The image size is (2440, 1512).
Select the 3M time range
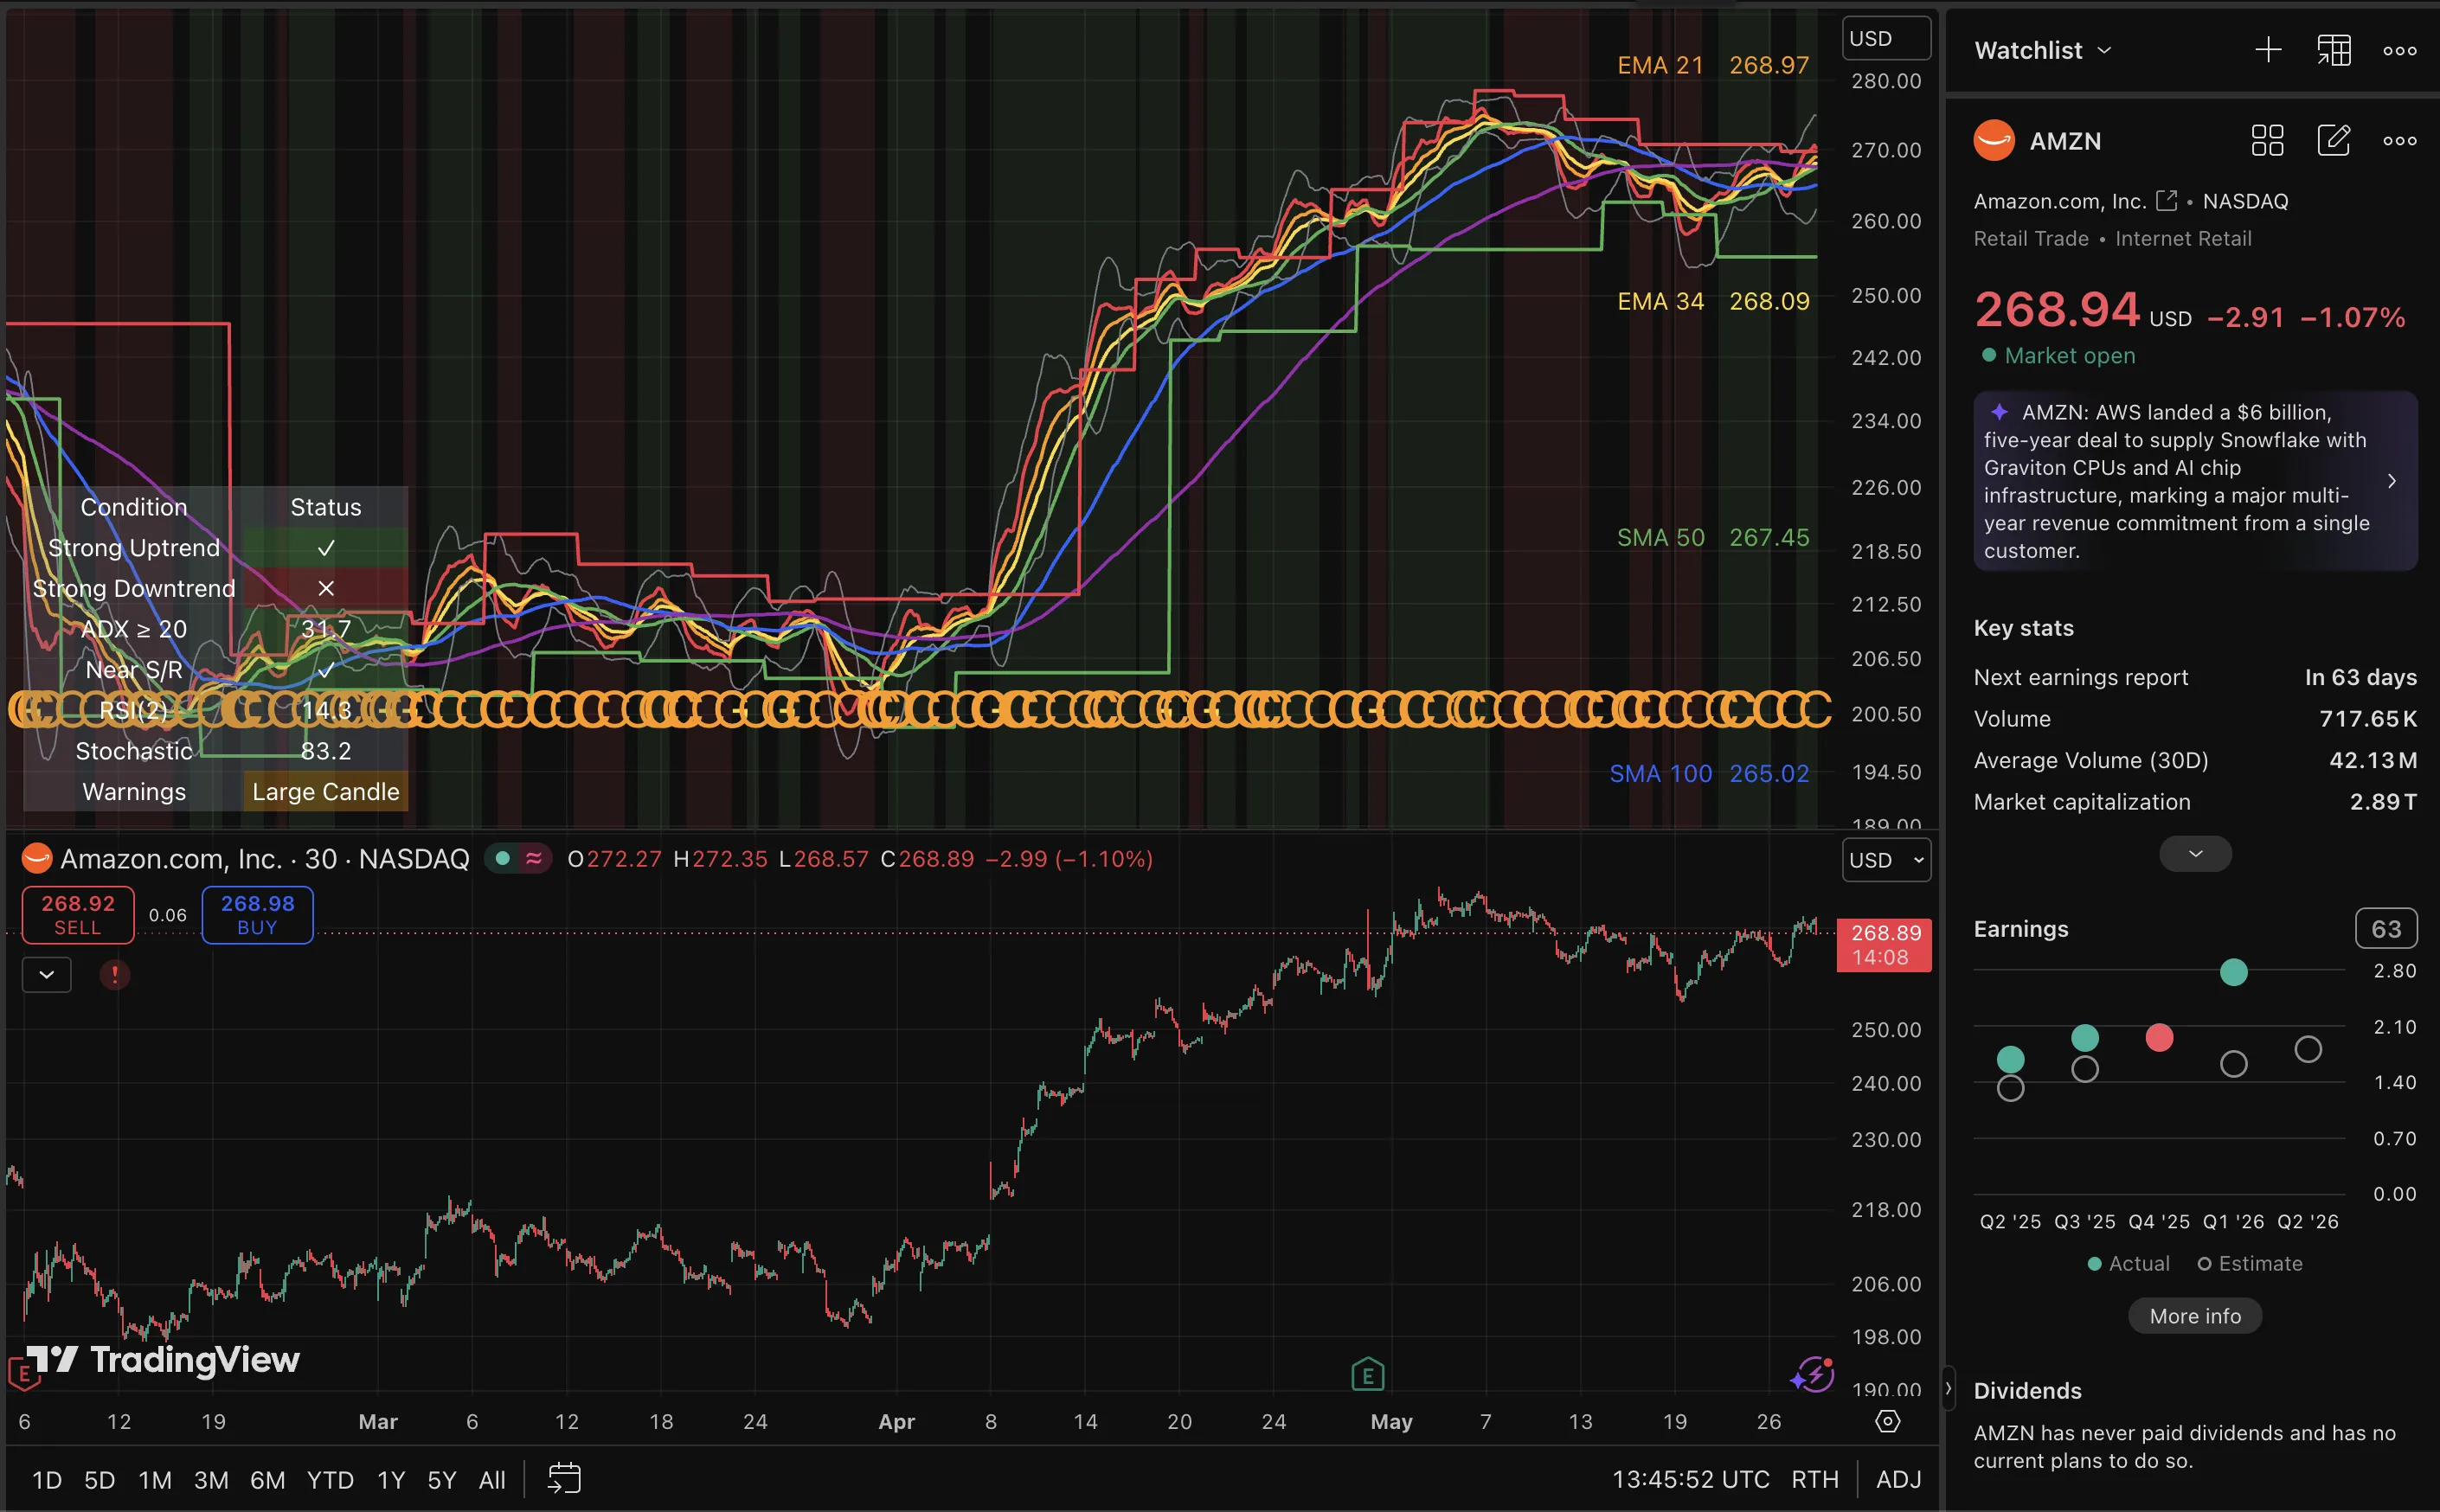pyautogui.click(x=211, y=1479)
